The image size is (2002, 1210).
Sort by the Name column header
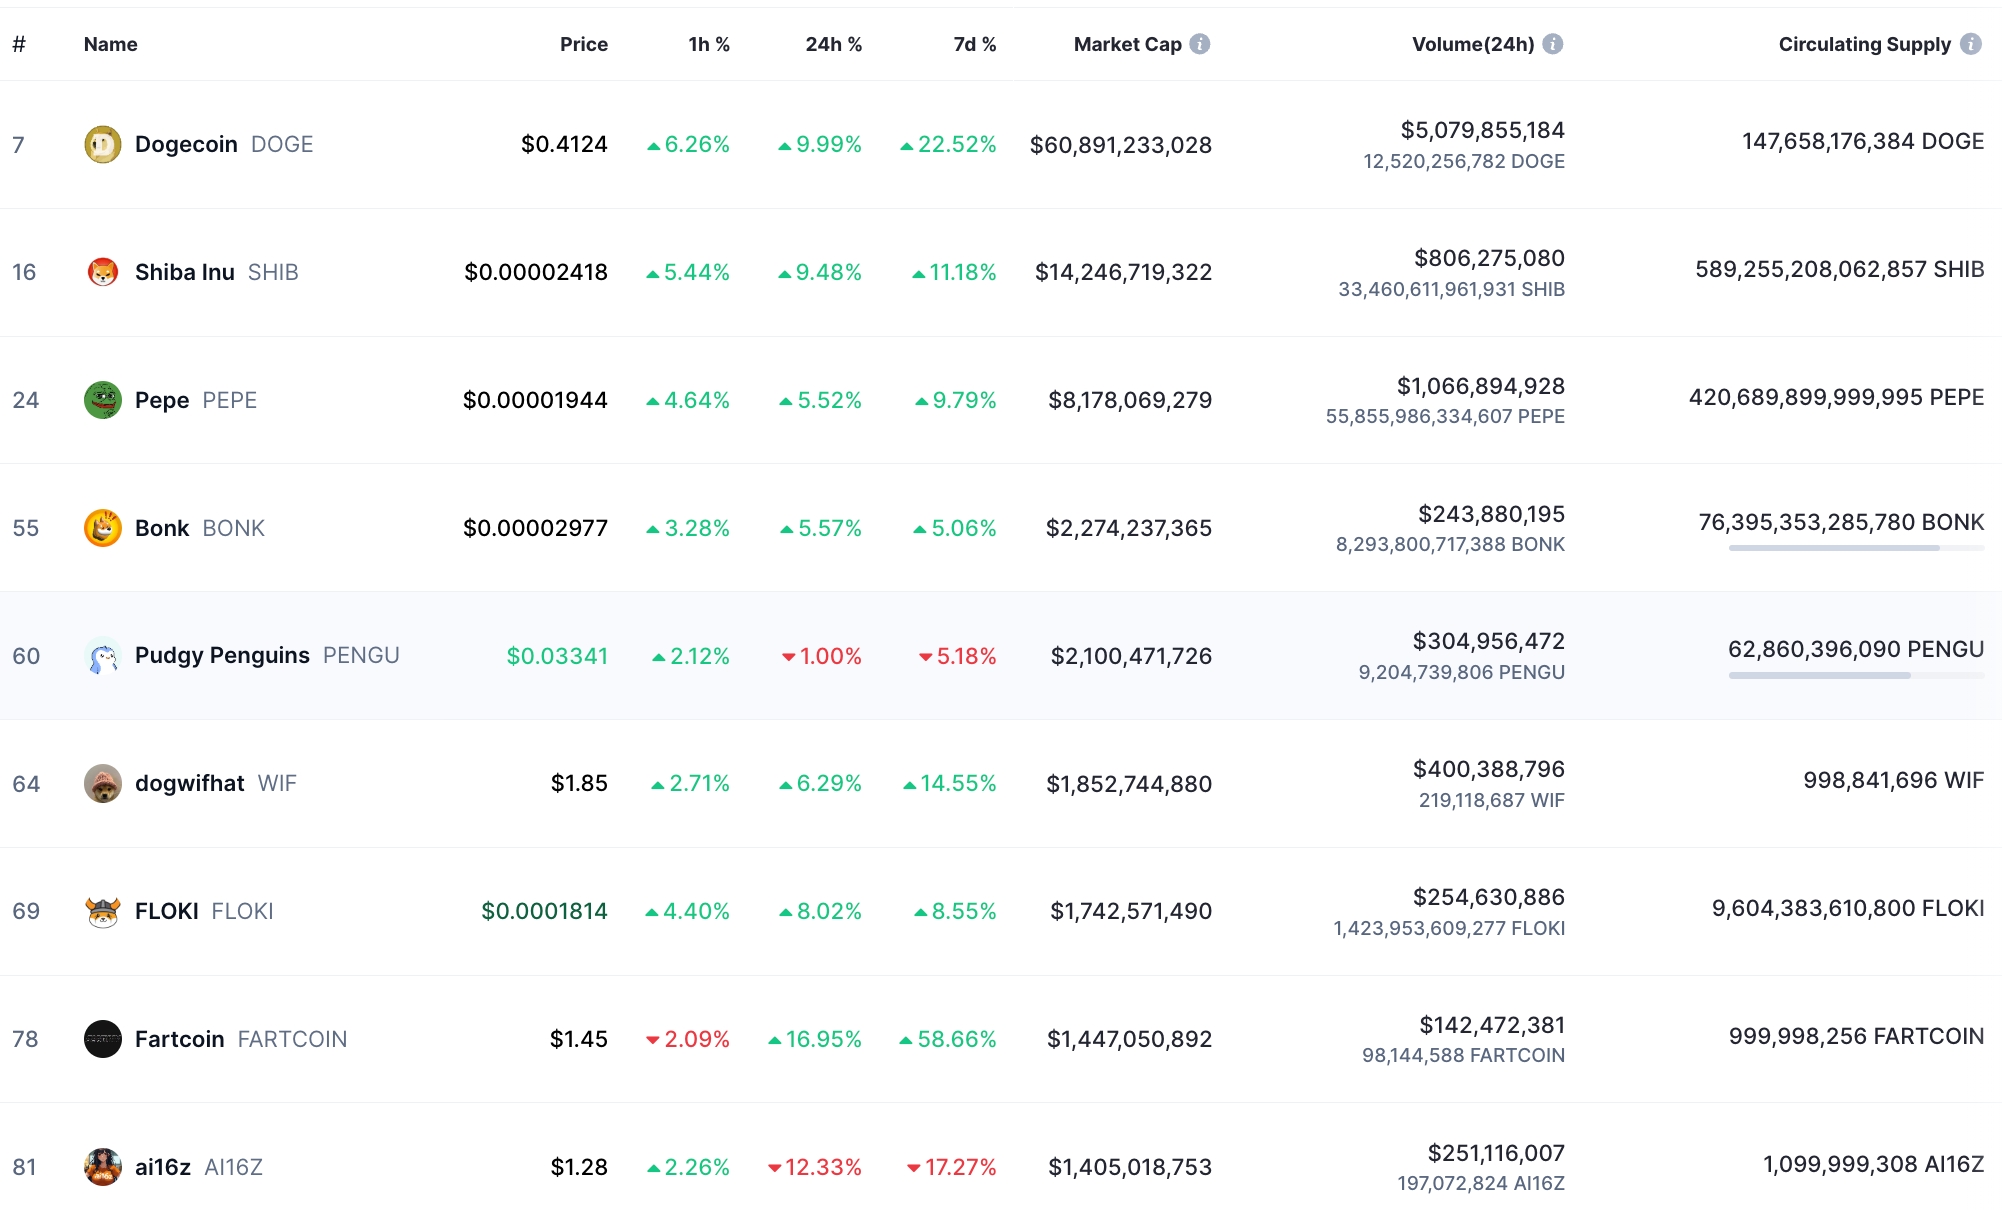click(110, 44)
